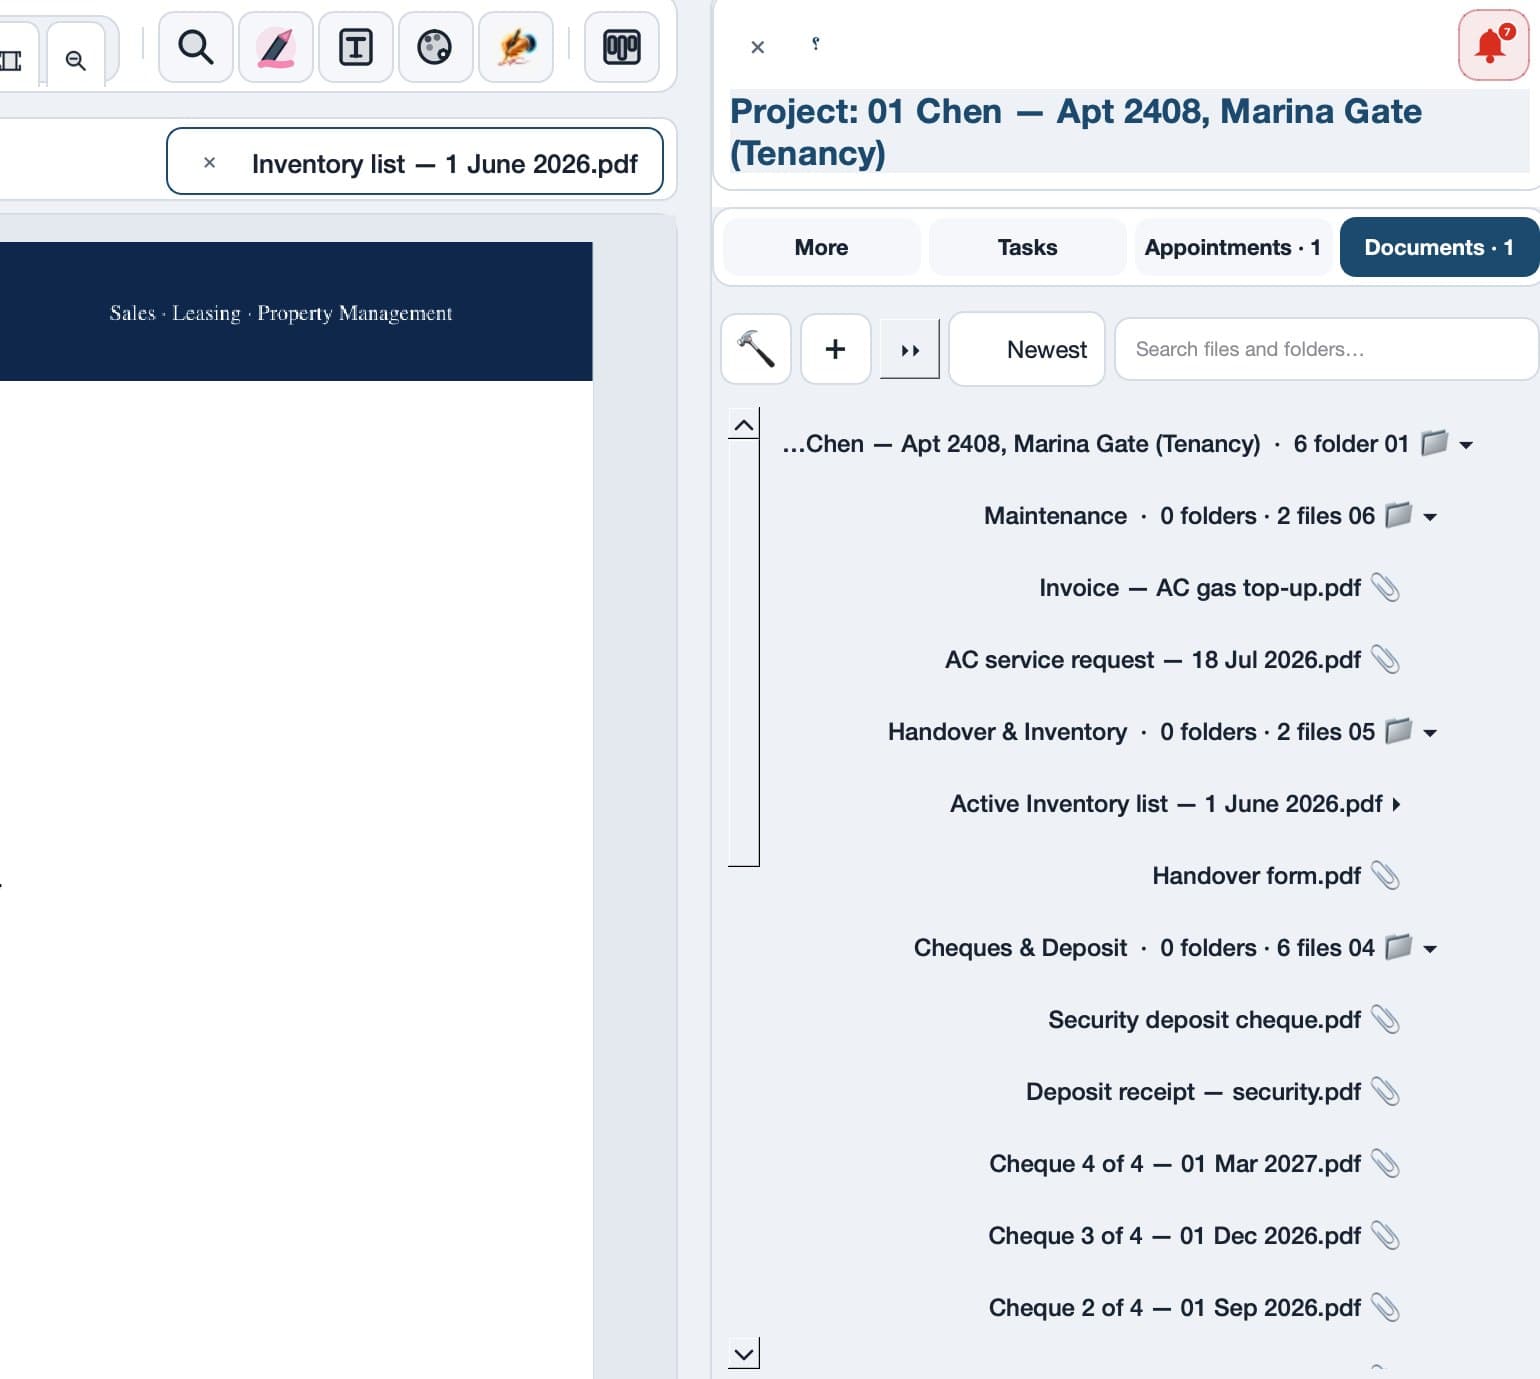Open Cheque 3 of 4 — 01 Dec 2026.pdf
1540x1379 pixels.
[1175, 1236]
